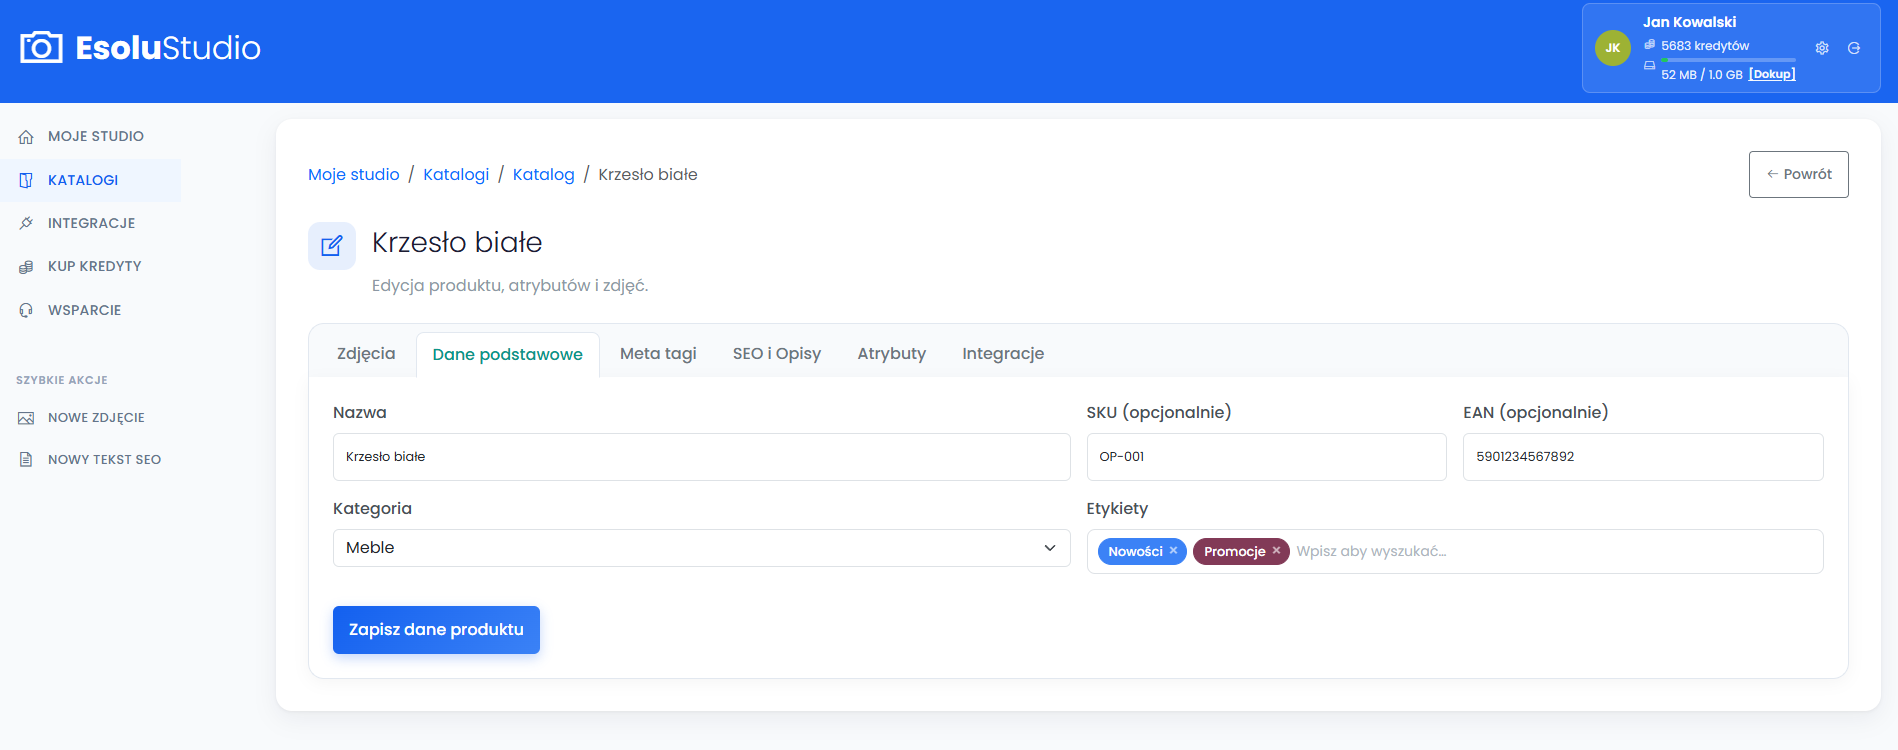Switch to the Integracje tab
The height and width of the screenshot is (750, 1898).
[x=1003, y=354]
